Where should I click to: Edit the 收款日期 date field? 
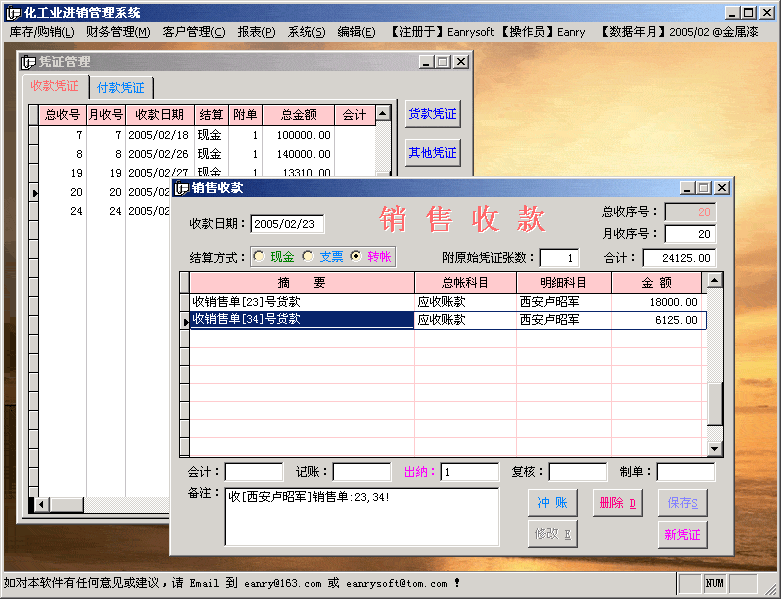click(287, 224)
